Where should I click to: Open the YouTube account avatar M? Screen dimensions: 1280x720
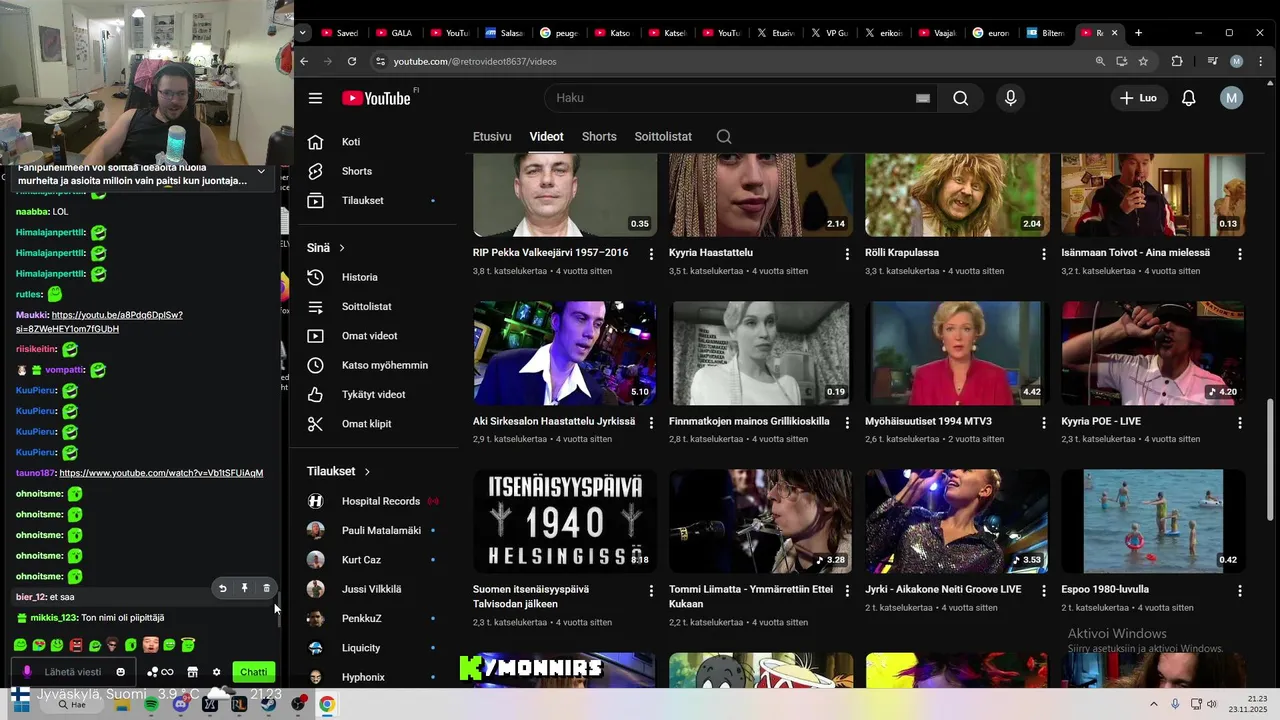pos(1232,98)
